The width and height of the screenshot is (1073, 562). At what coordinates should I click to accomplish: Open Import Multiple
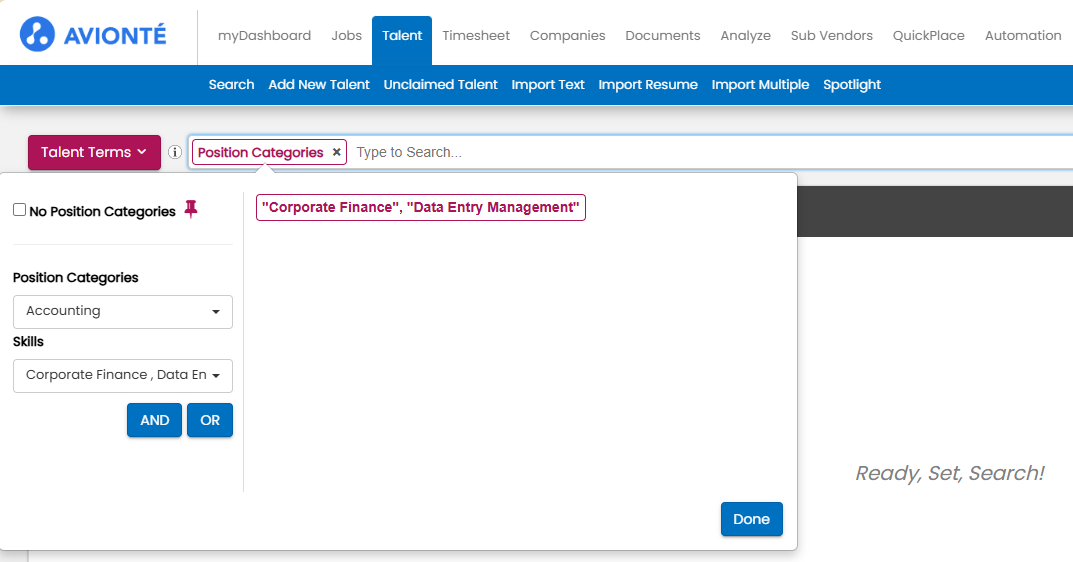760,85
